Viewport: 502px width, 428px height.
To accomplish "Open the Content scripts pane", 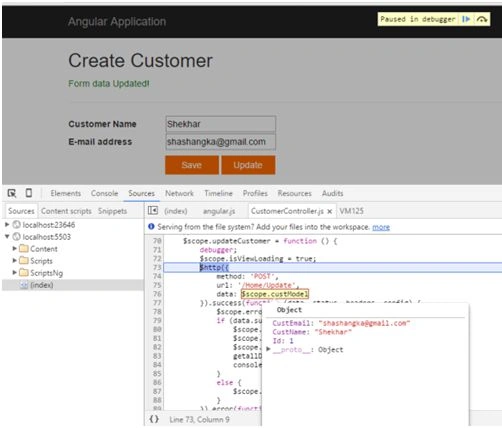I will [x=66, y=211].
